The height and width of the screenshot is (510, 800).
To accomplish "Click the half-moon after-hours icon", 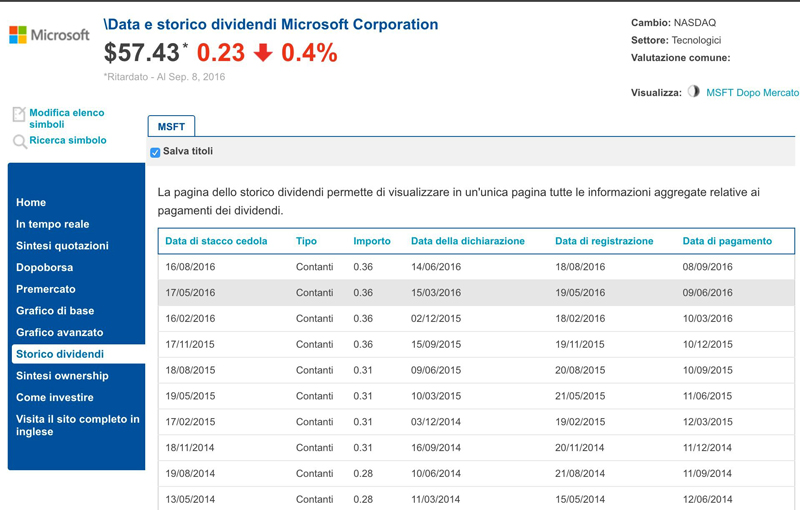I will click(x=693, y=91).
